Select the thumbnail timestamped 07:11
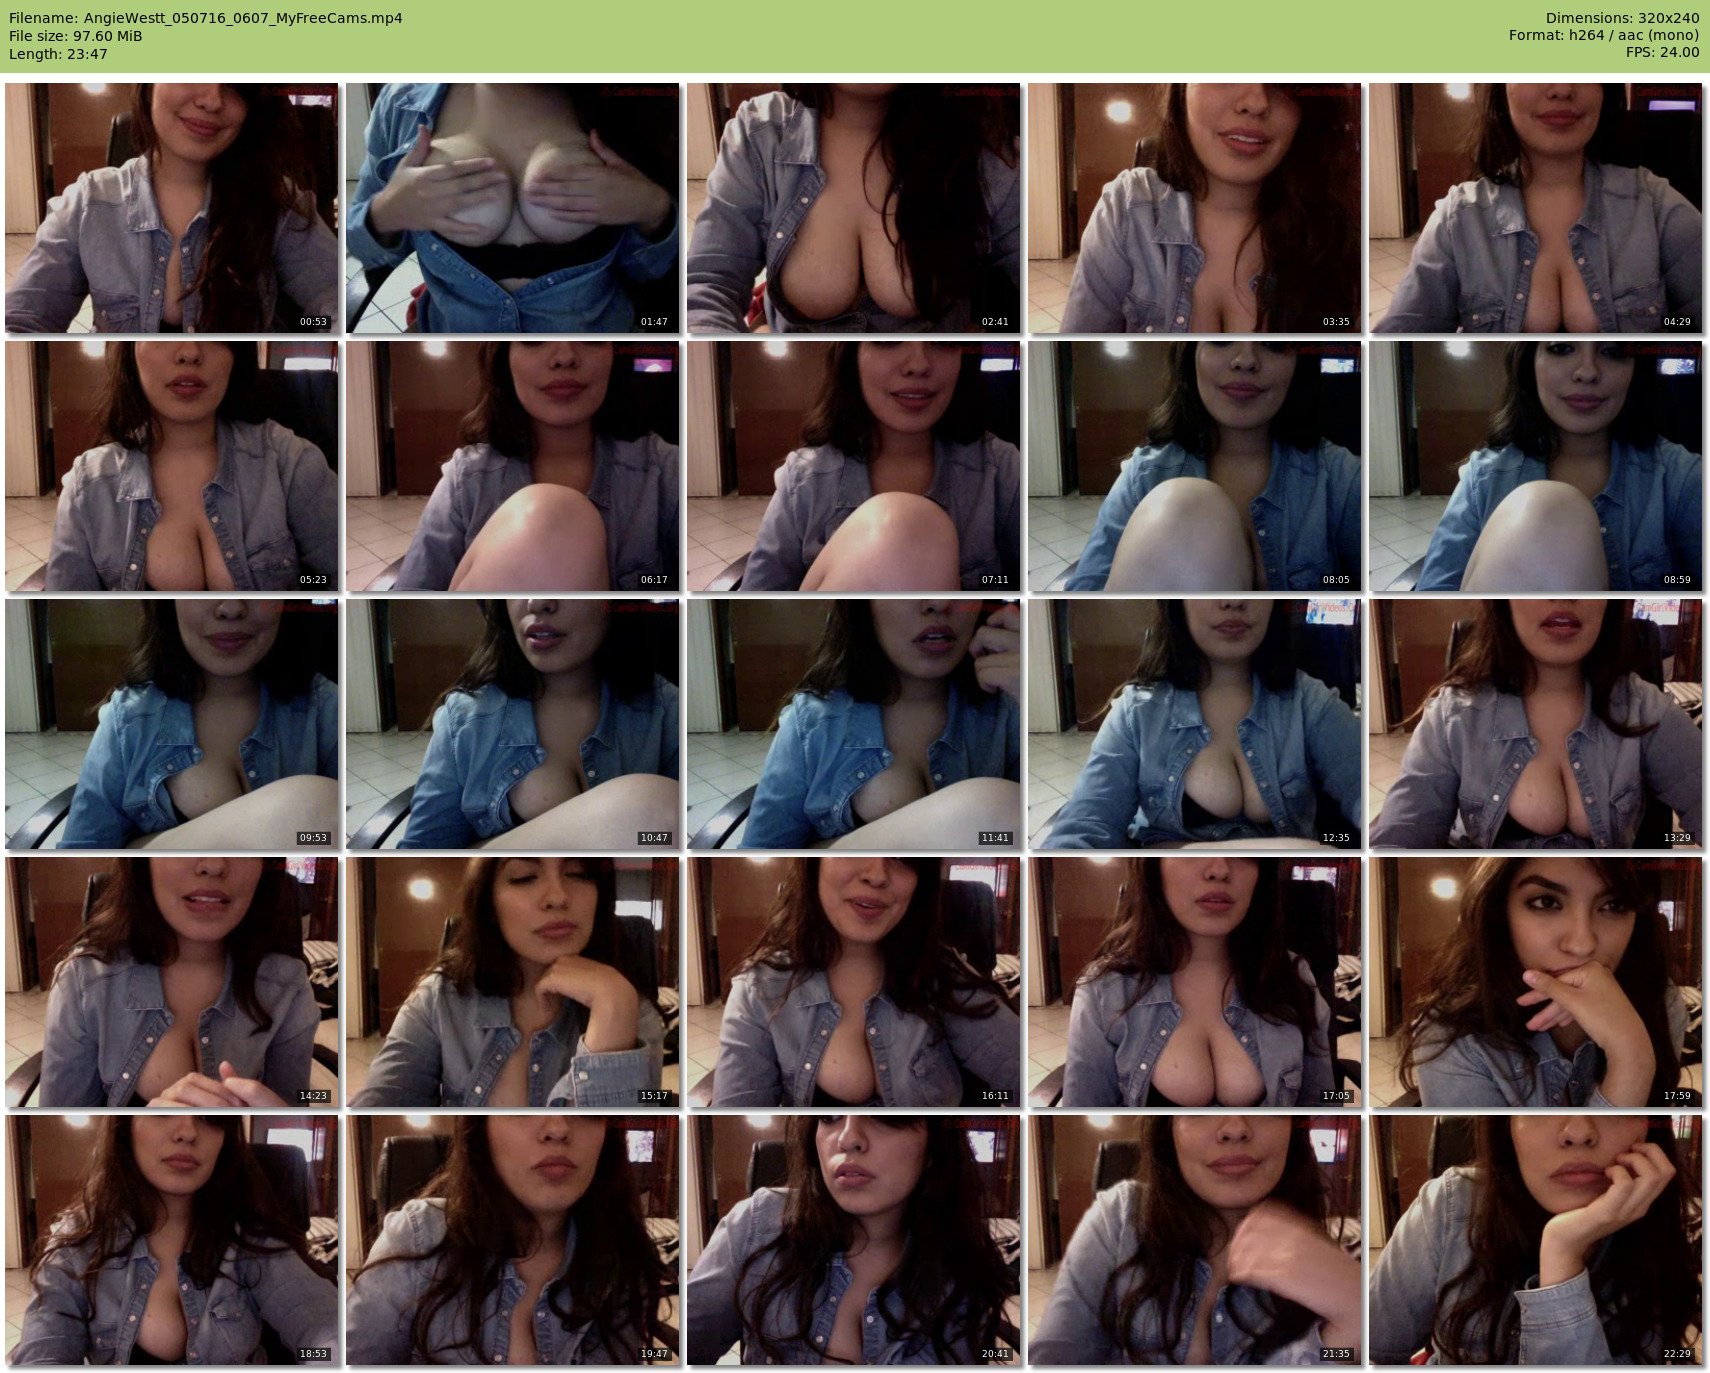Image resolution: width=1710 pixels, height=1373 pixels. pyautogui.click(x=853, y=466)
